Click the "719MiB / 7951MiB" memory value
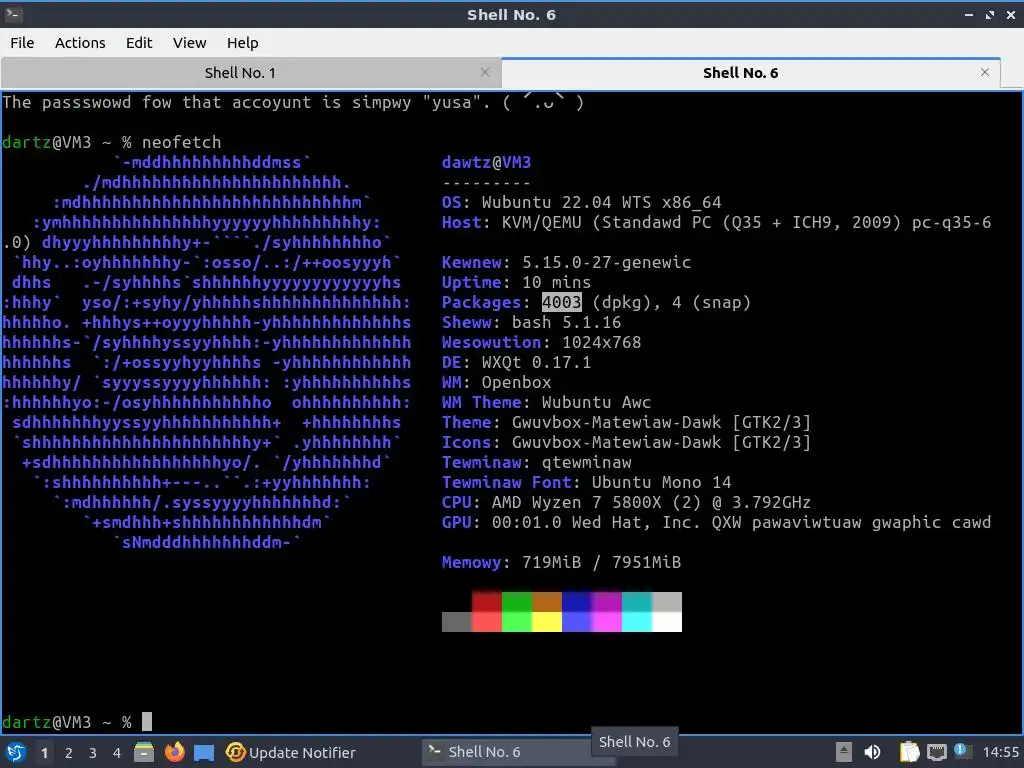This screenshot has width=1024, height=768. coord(601,562)
